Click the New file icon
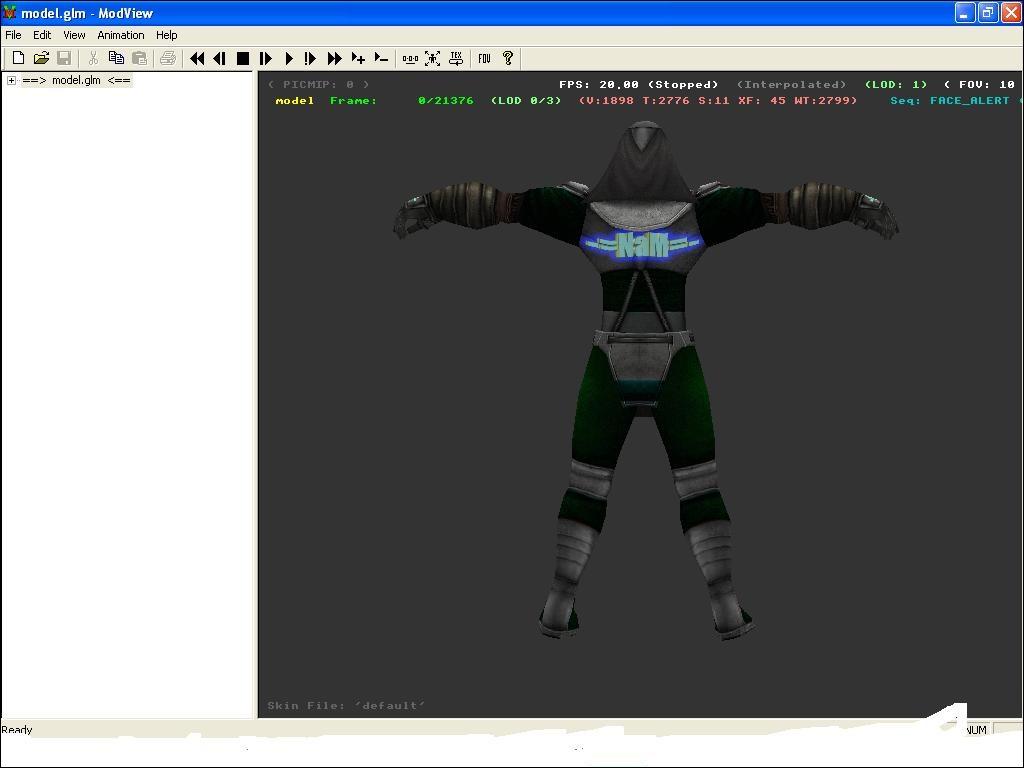 pos(18,59)
